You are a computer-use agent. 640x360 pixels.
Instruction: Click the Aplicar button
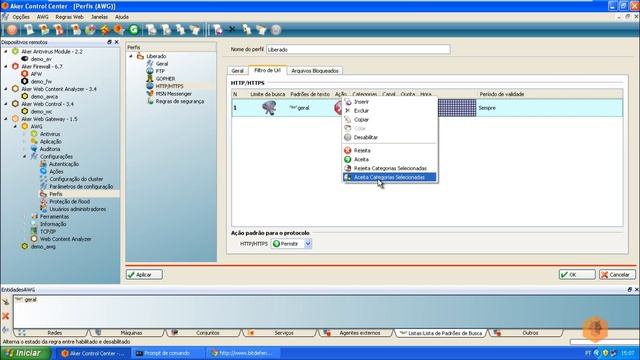coord(144,275)
